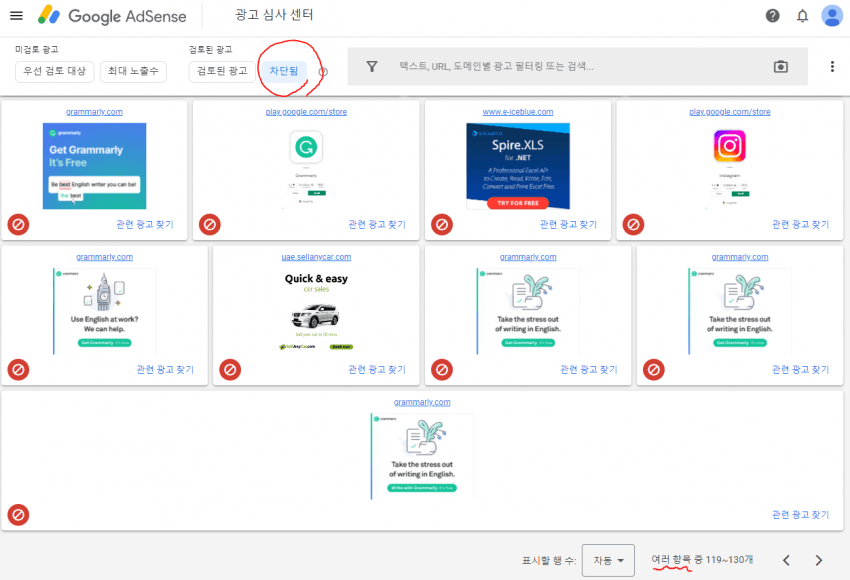Open grammarly.com link above Get Grammarly ad
This screenshot has height=580, width=850.
[94, 112]
